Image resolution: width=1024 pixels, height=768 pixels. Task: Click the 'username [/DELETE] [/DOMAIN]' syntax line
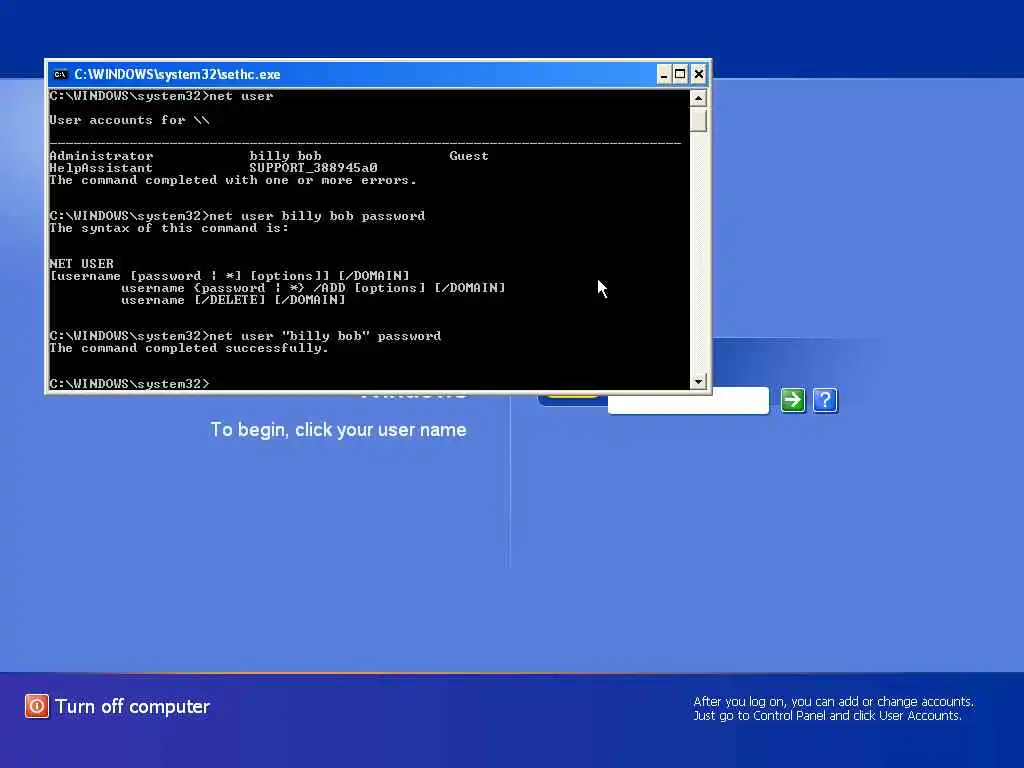233,300
